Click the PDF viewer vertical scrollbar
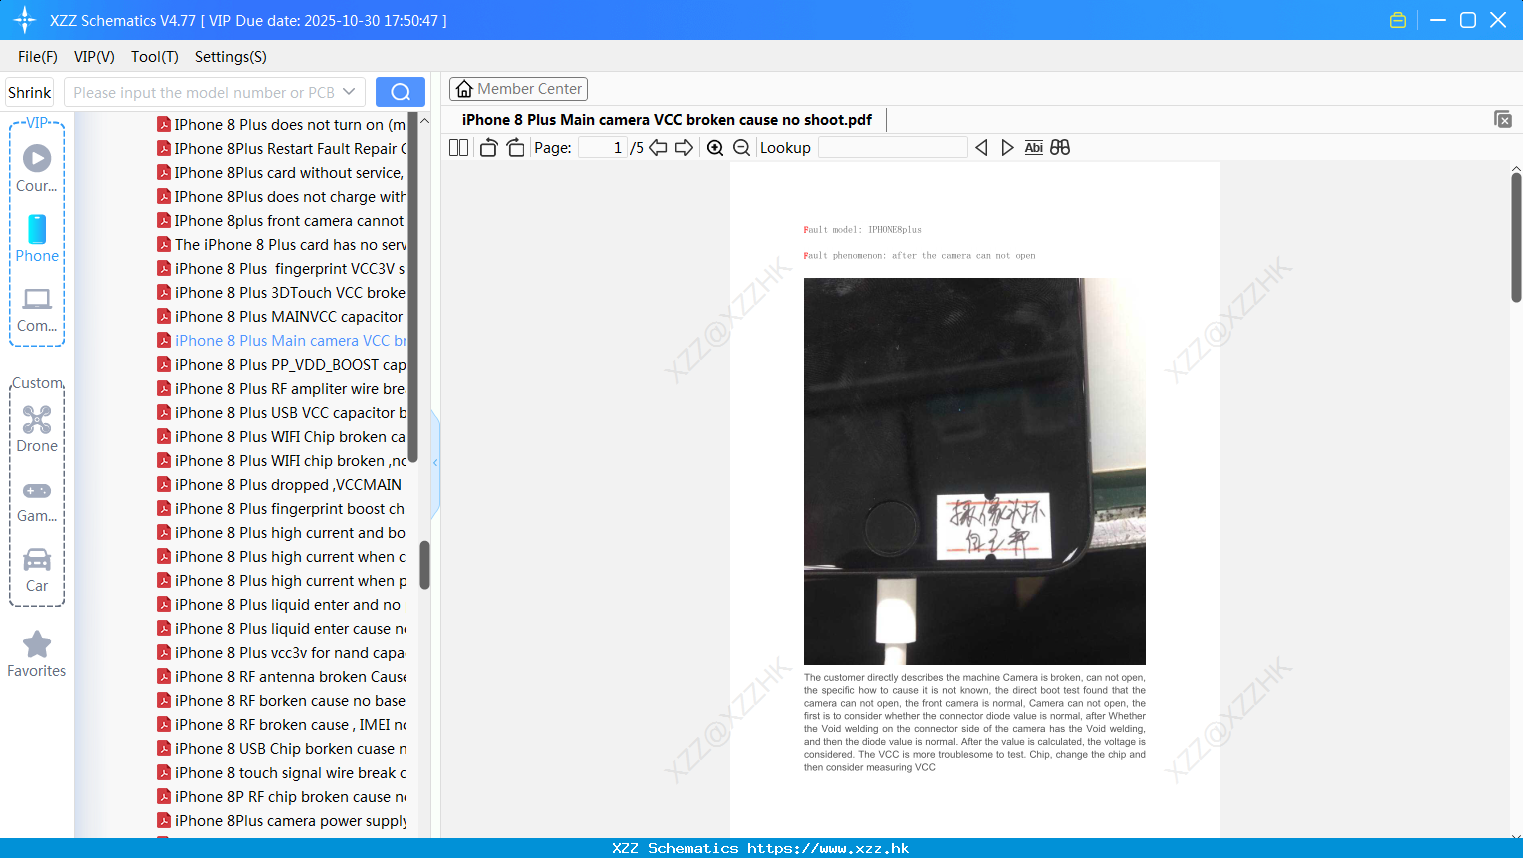The height and width of the screenshot is (858, 1523). click(1516, 237)
